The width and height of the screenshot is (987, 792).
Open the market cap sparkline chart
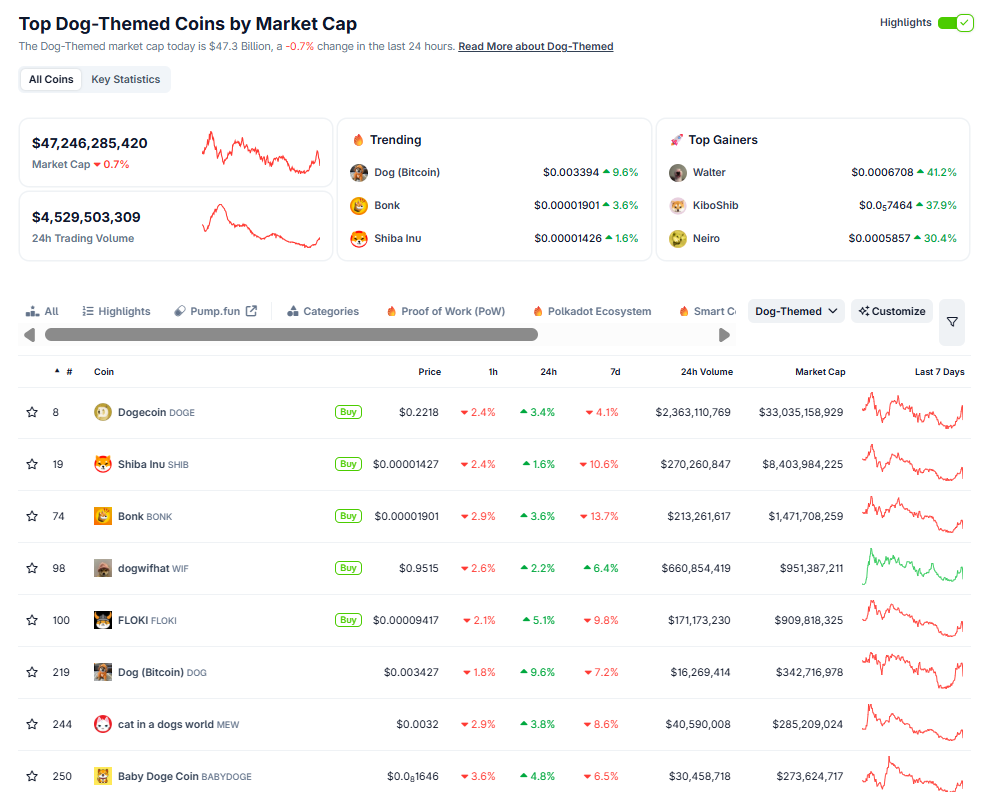[261, 152]
